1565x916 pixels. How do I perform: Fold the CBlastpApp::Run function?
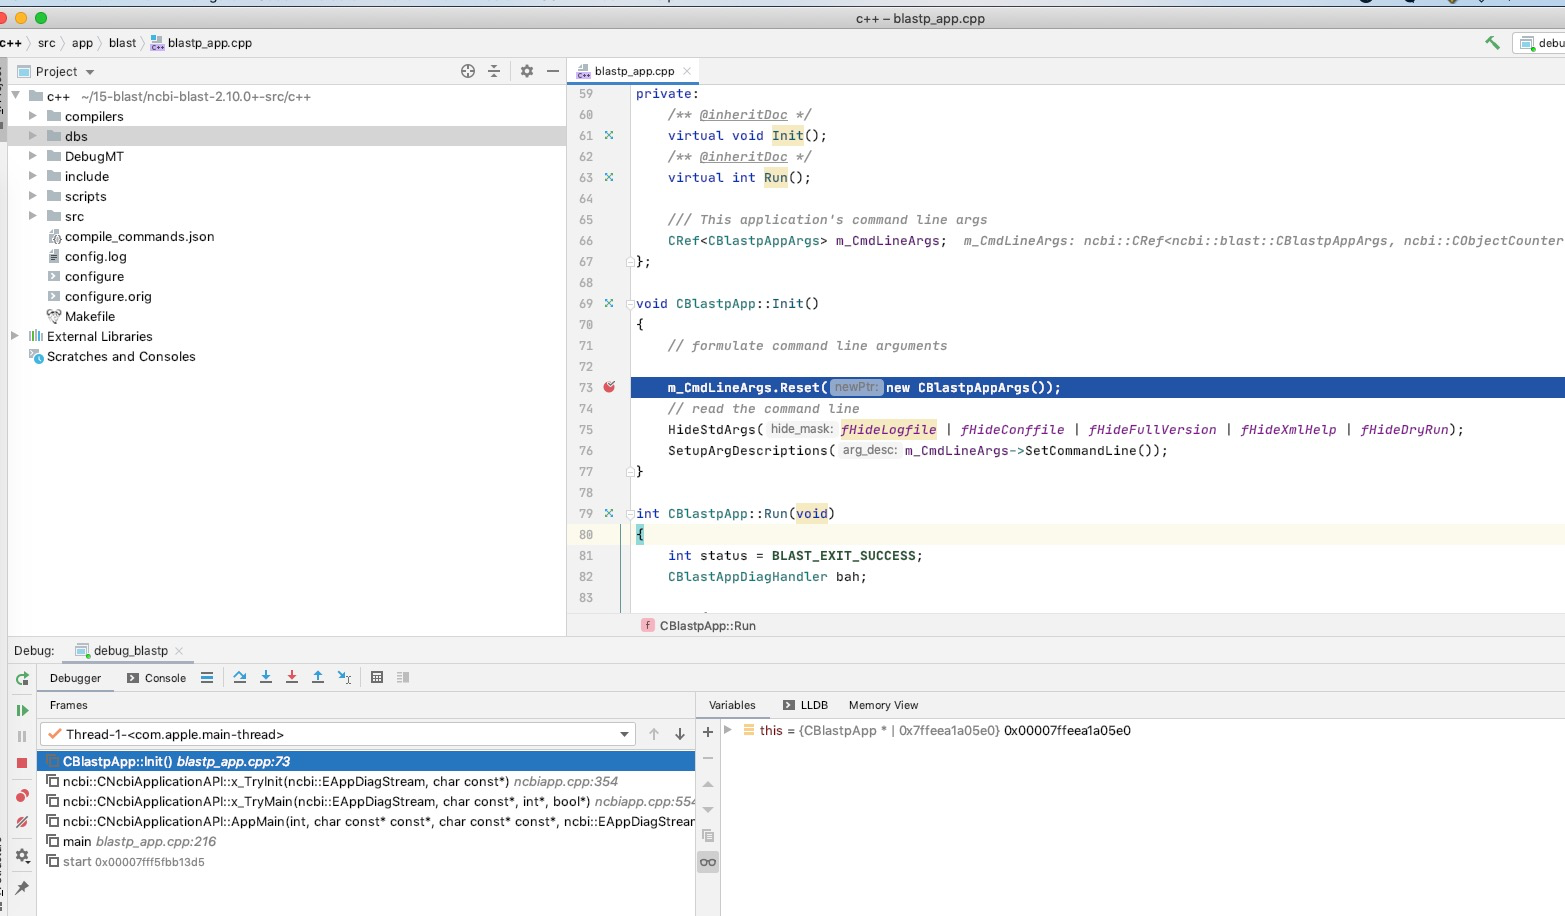pos(630,514)
